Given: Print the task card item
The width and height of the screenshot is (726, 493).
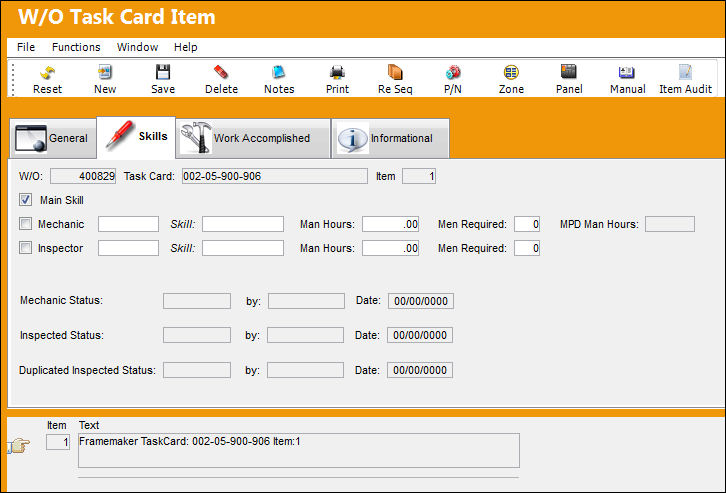Looking at the screenshot, I should coord(337,79).
